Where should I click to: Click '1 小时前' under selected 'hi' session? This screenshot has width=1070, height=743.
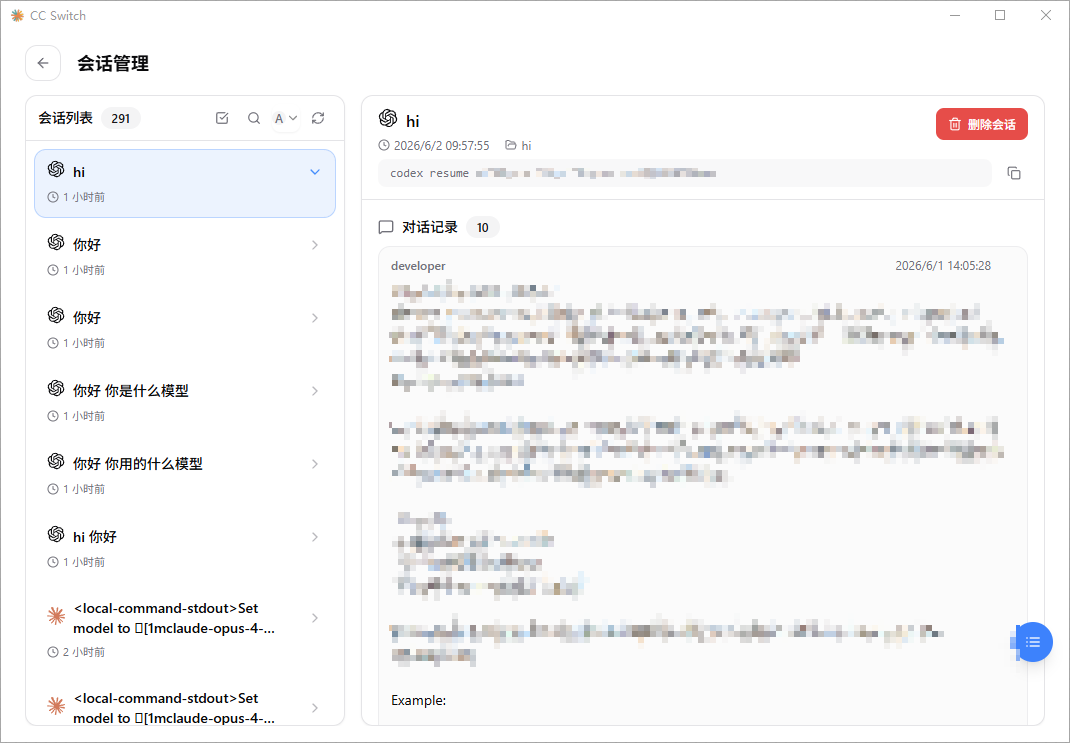coord(84,197)
